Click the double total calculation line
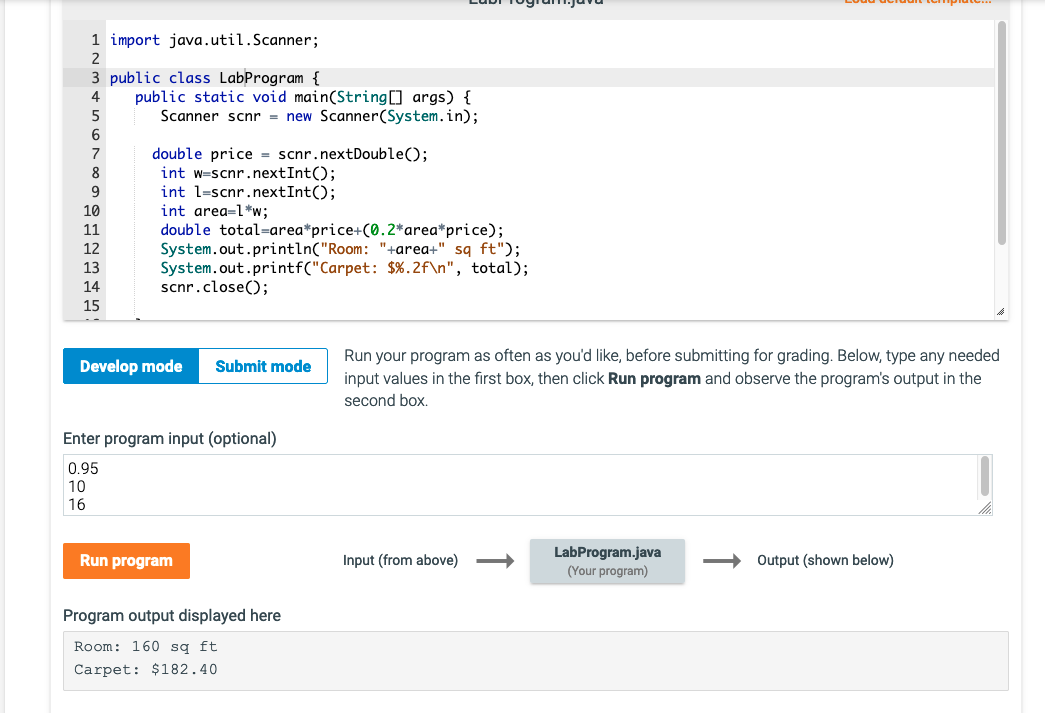 click(x=332, y=230)
